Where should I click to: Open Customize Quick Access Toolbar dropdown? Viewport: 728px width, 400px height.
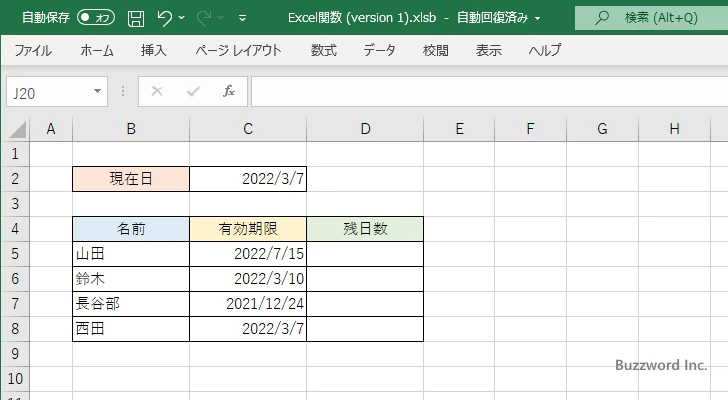(x=242, y=18)
